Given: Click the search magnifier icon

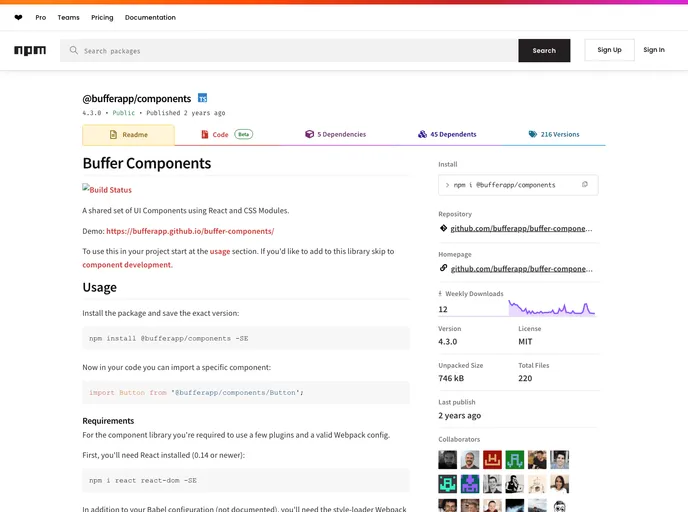Looking at the screenshot, I should pos(74,50).
